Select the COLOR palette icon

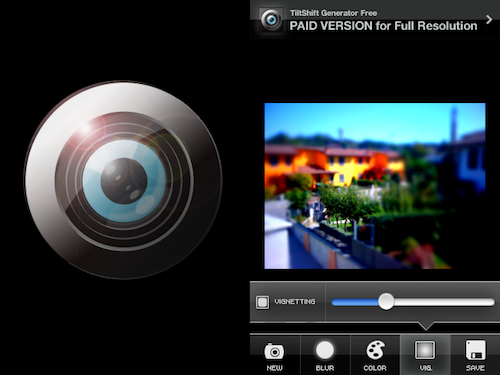click(375, 350)
